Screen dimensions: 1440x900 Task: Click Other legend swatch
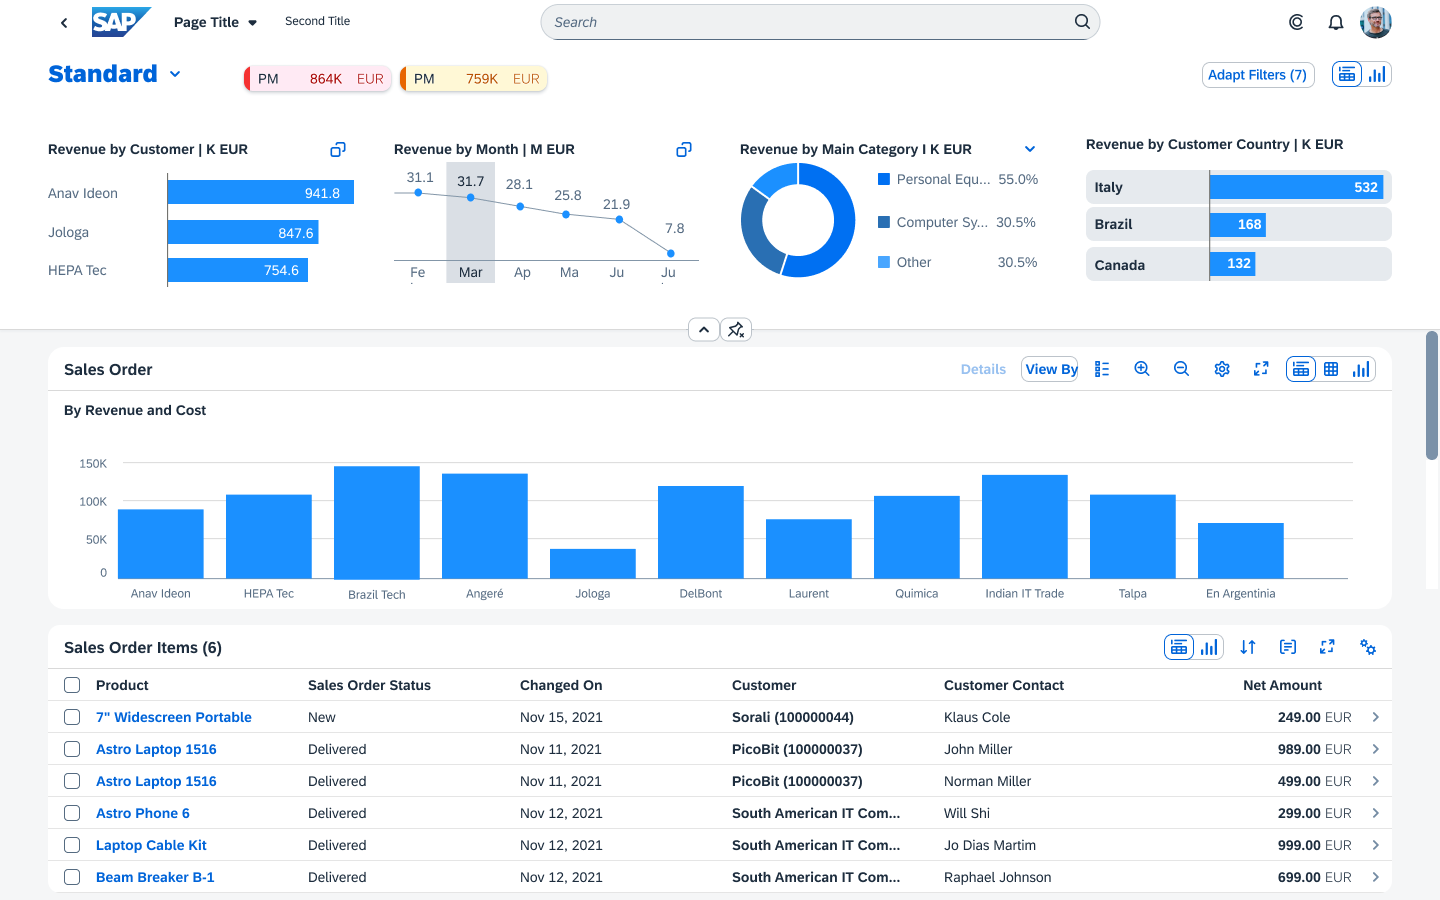(x=884, y=262)
